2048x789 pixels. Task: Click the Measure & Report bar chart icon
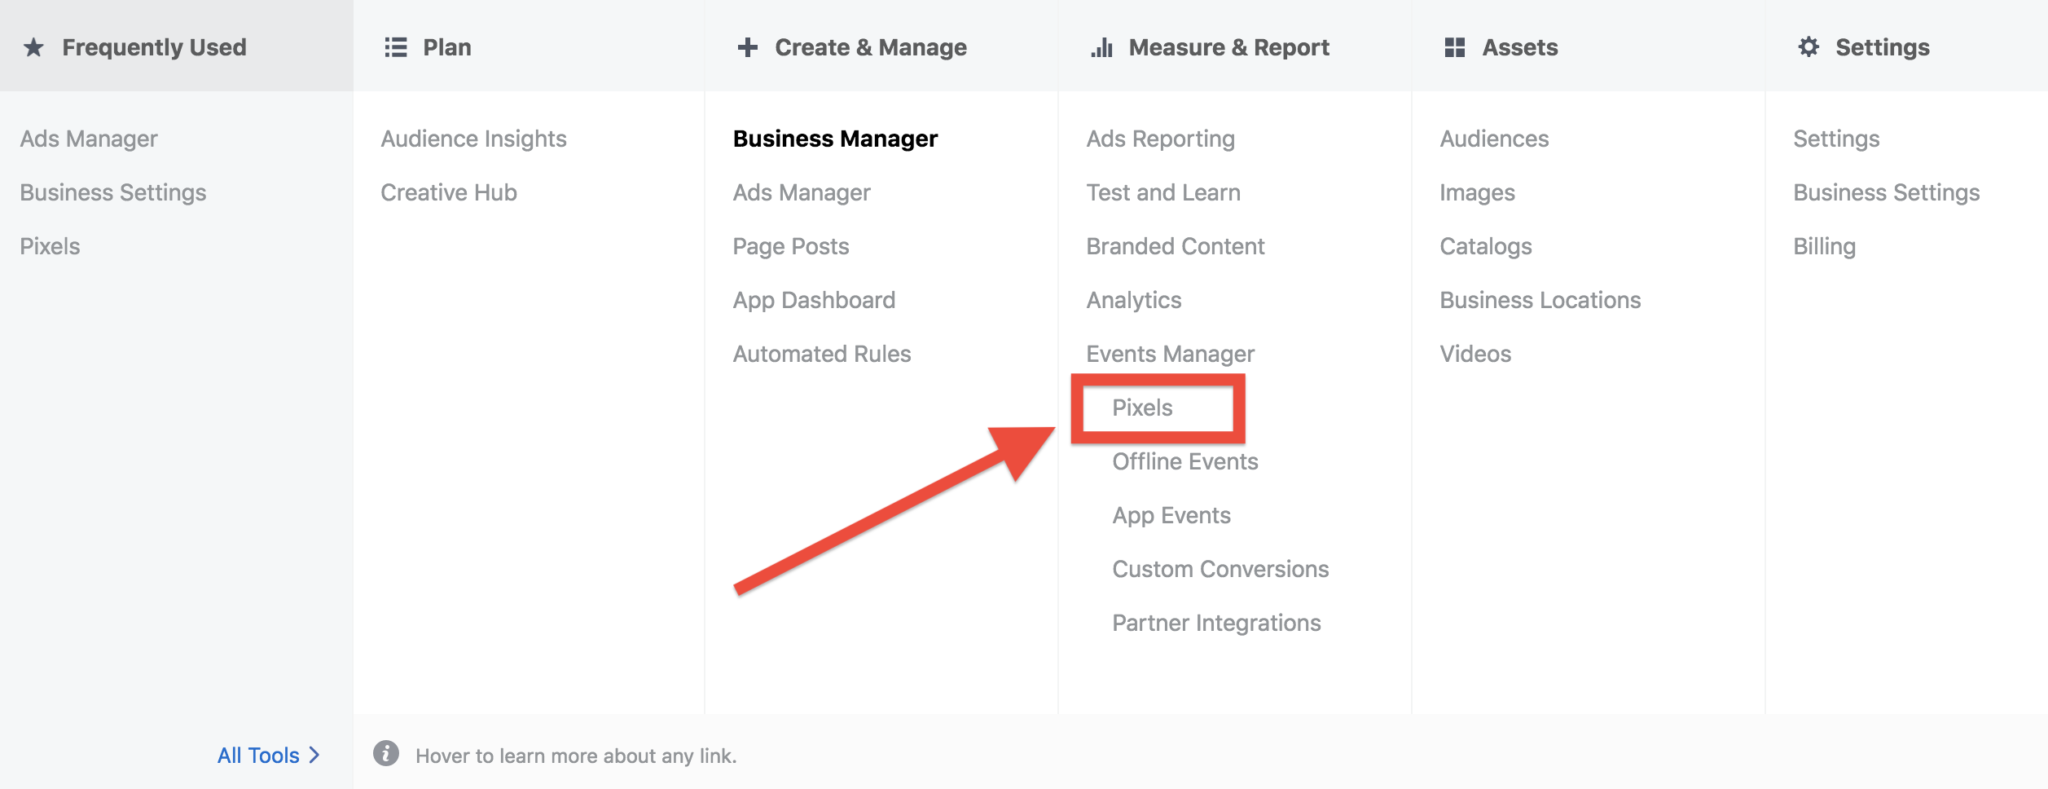pos(1102,47)
